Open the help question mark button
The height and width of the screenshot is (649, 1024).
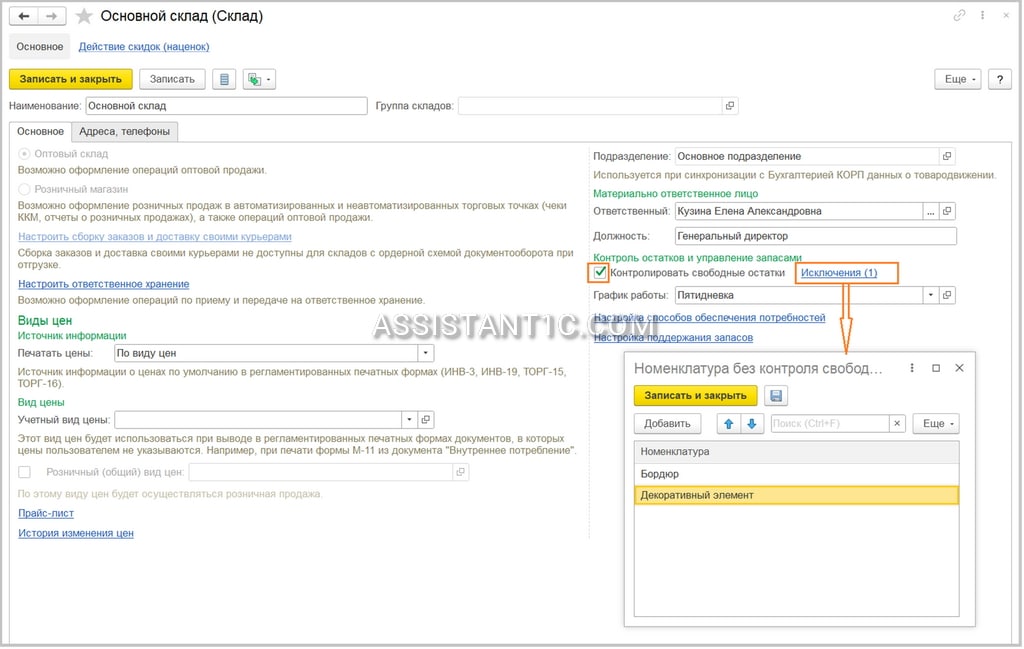pos(999,79)
